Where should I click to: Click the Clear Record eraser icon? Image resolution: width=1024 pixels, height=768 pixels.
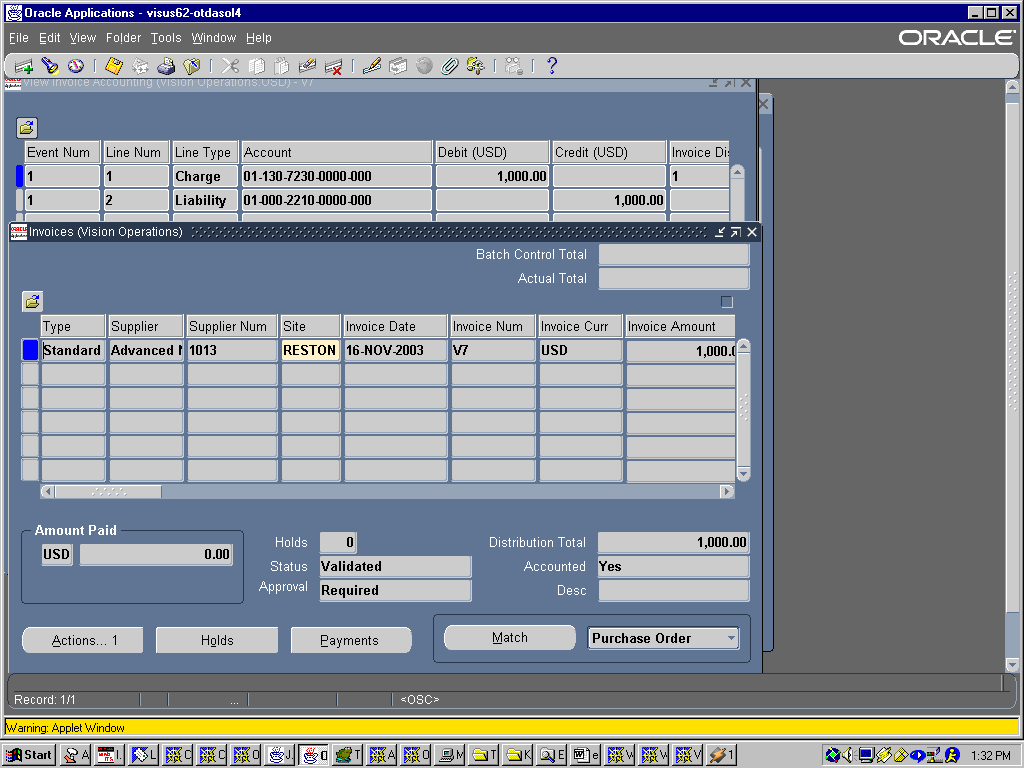click(307, 66)
